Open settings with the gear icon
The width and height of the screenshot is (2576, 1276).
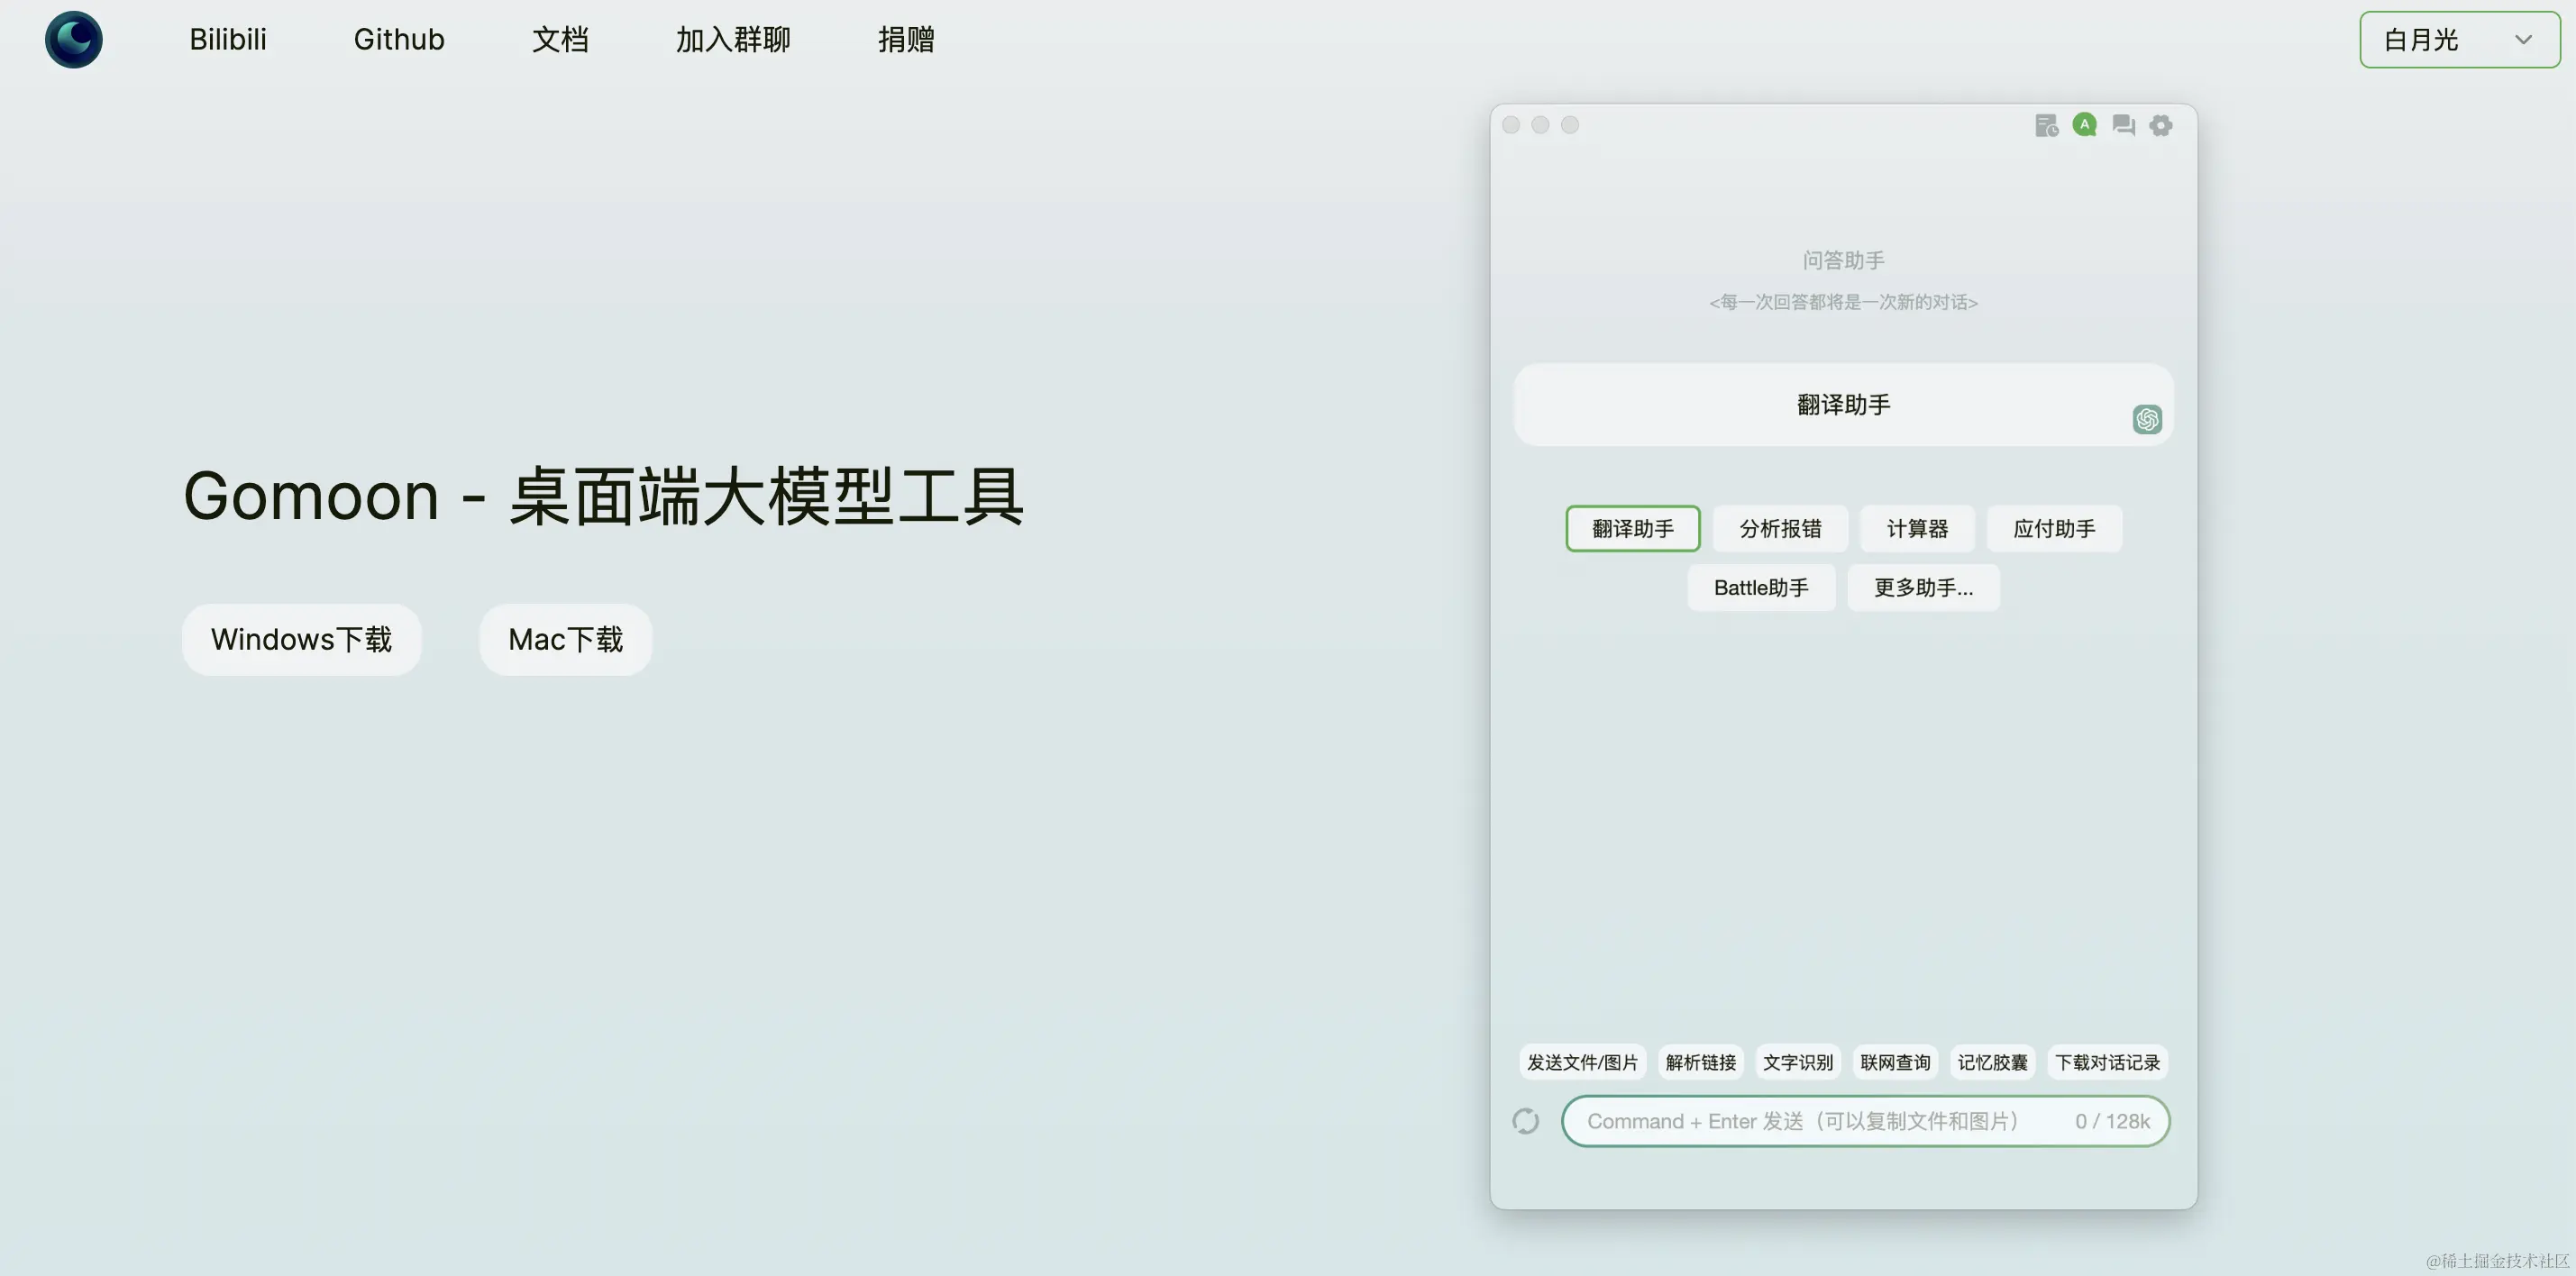tap(2161, 125)
